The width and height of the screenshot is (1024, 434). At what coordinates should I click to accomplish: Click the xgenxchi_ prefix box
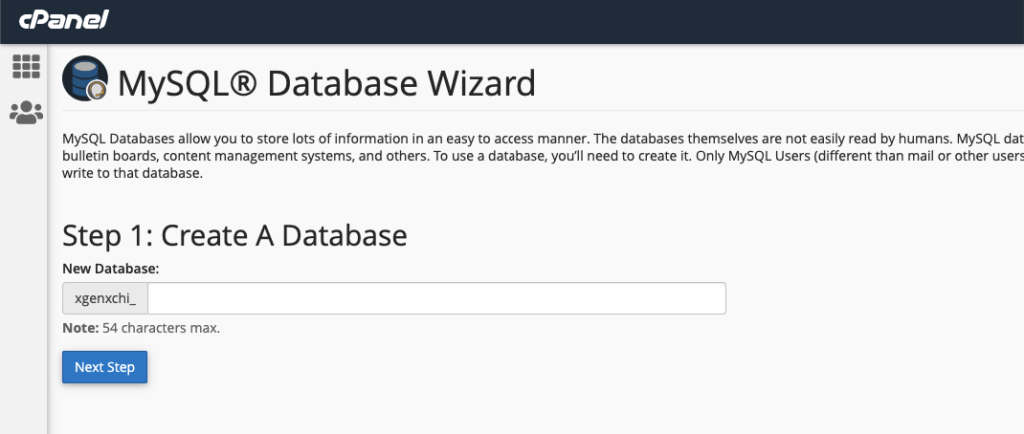(x=105, y=299)
